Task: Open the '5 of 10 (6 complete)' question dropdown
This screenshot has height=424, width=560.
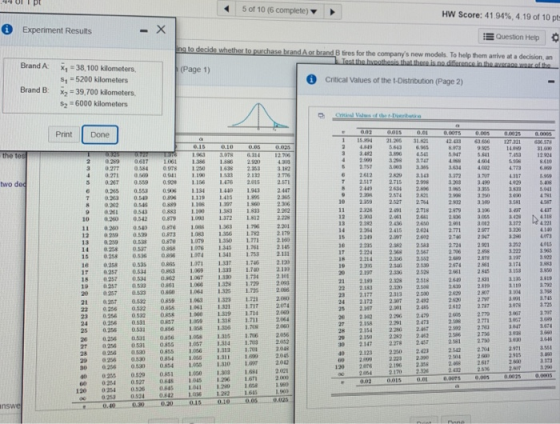Action: pyautogui.click(x=279, y=11)
